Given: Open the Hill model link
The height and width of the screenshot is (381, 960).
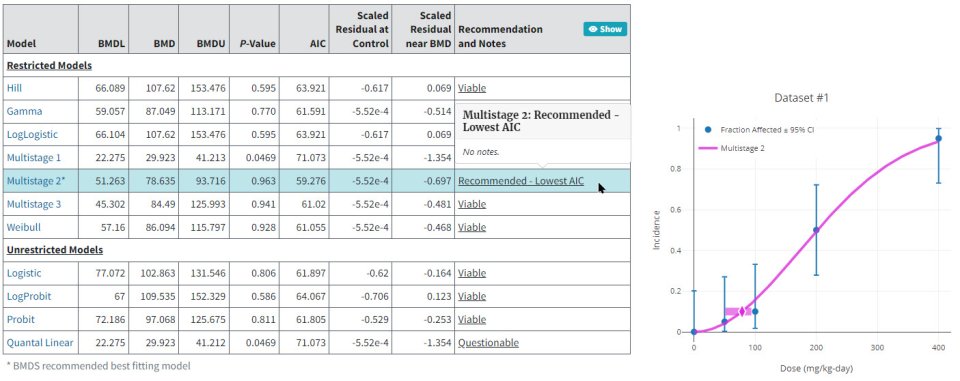Looking at the screenshot, I should pyautogui.click(x=14, y=88).
